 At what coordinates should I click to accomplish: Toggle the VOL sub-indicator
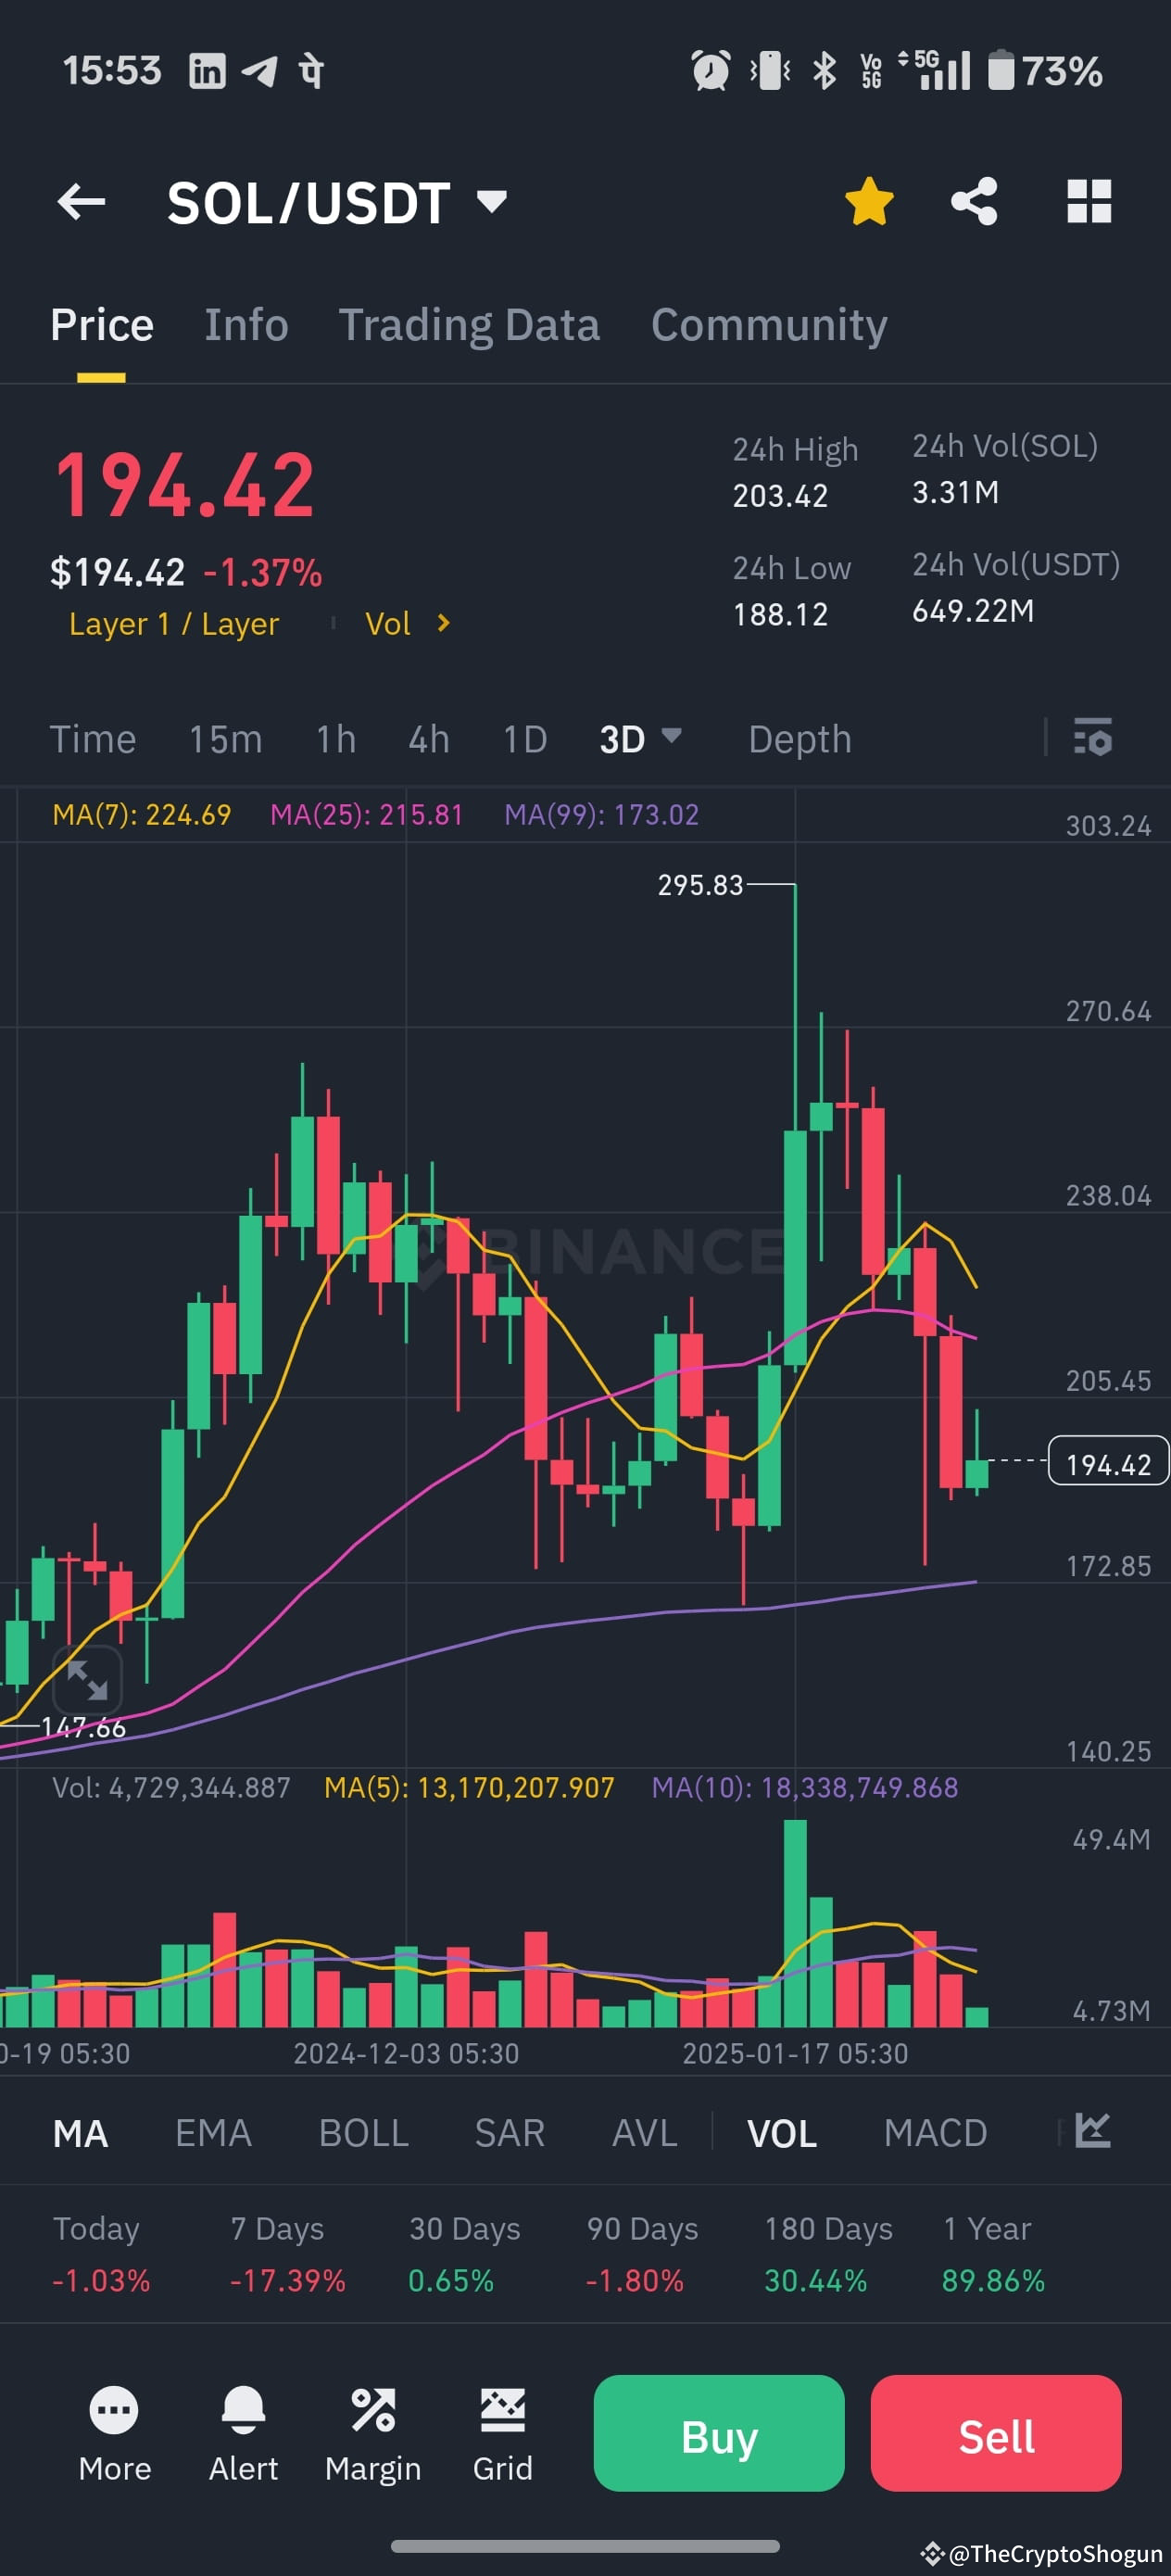[782, 2133]
